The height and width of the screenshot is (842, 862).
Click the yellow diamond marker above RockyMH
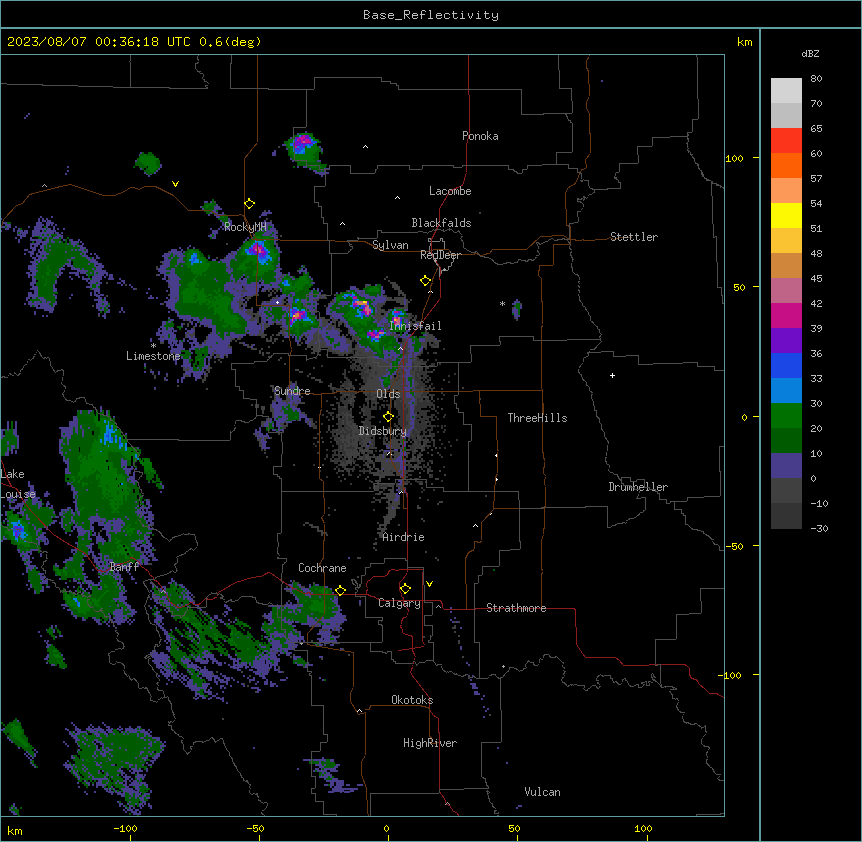click(250, 204)
